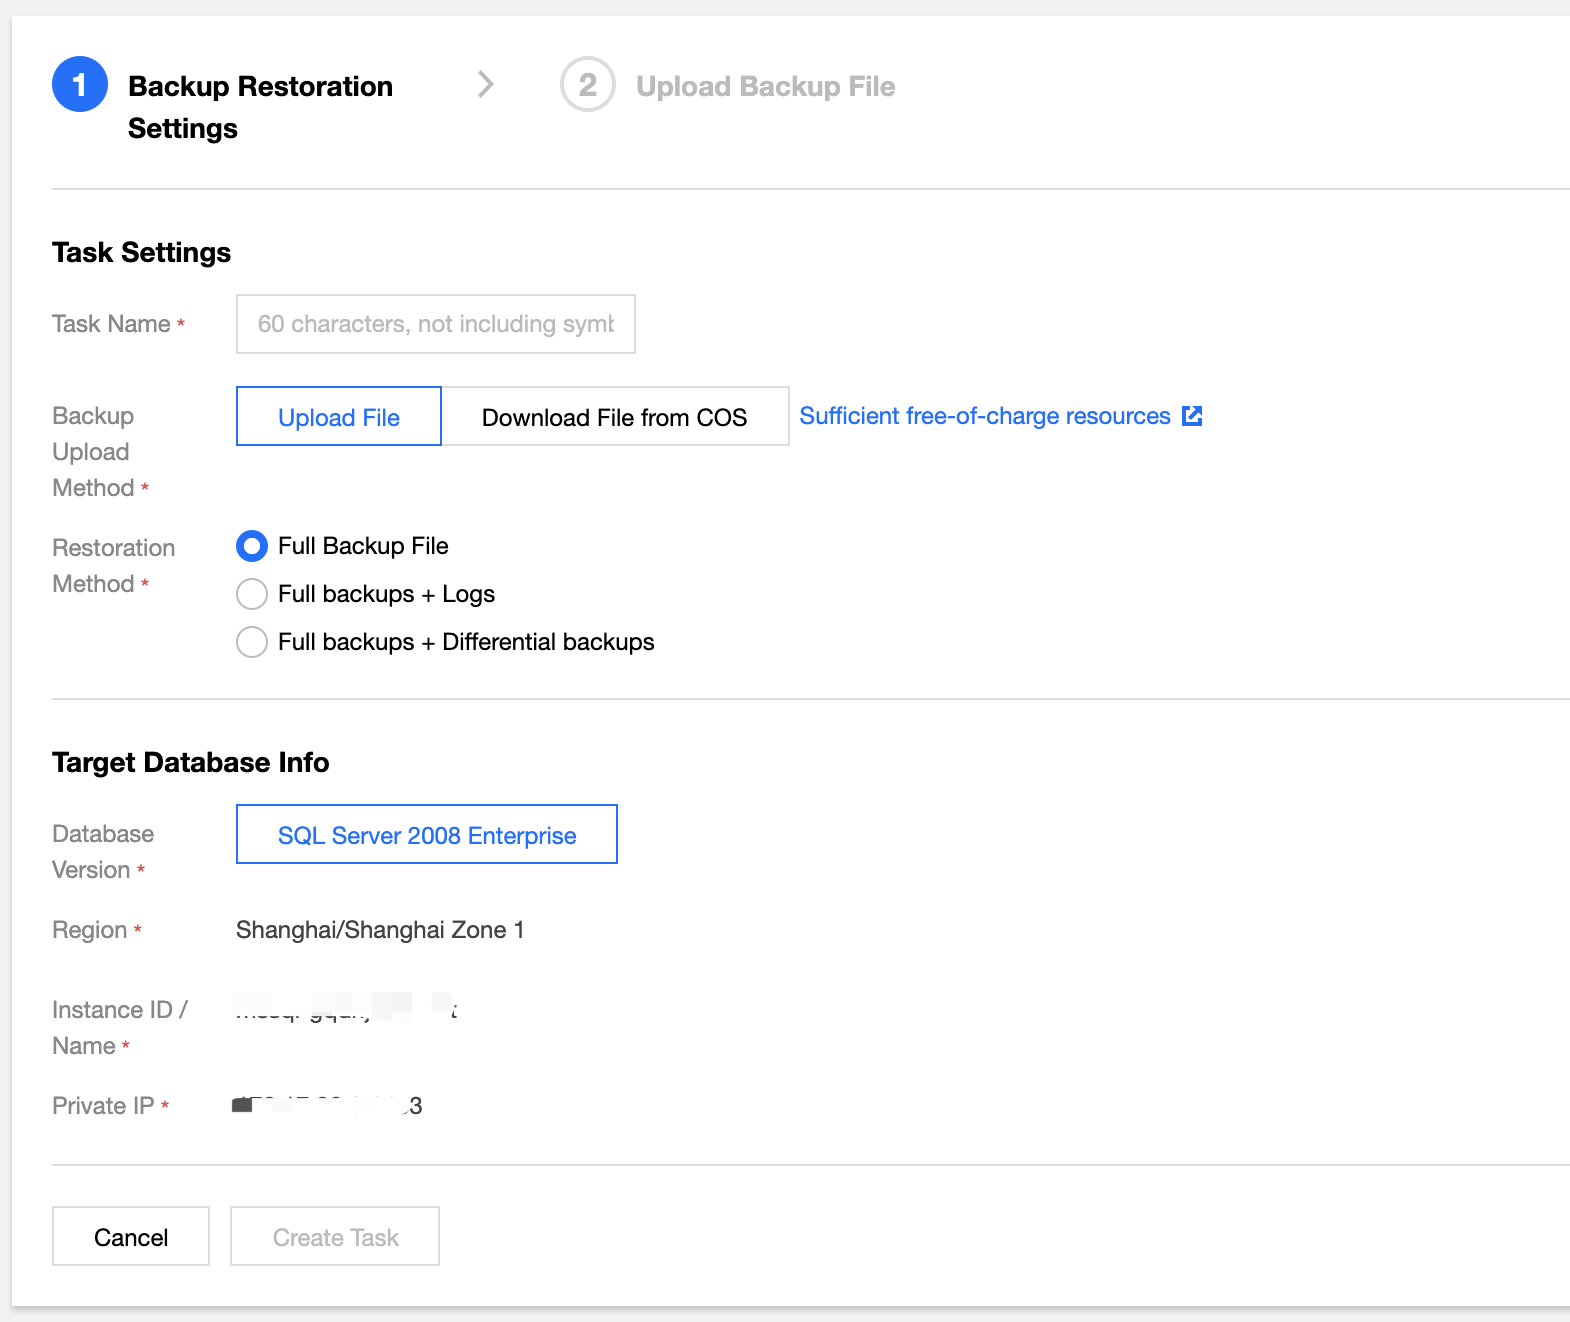Choose the Upload File backup method

tap(339, 417)
